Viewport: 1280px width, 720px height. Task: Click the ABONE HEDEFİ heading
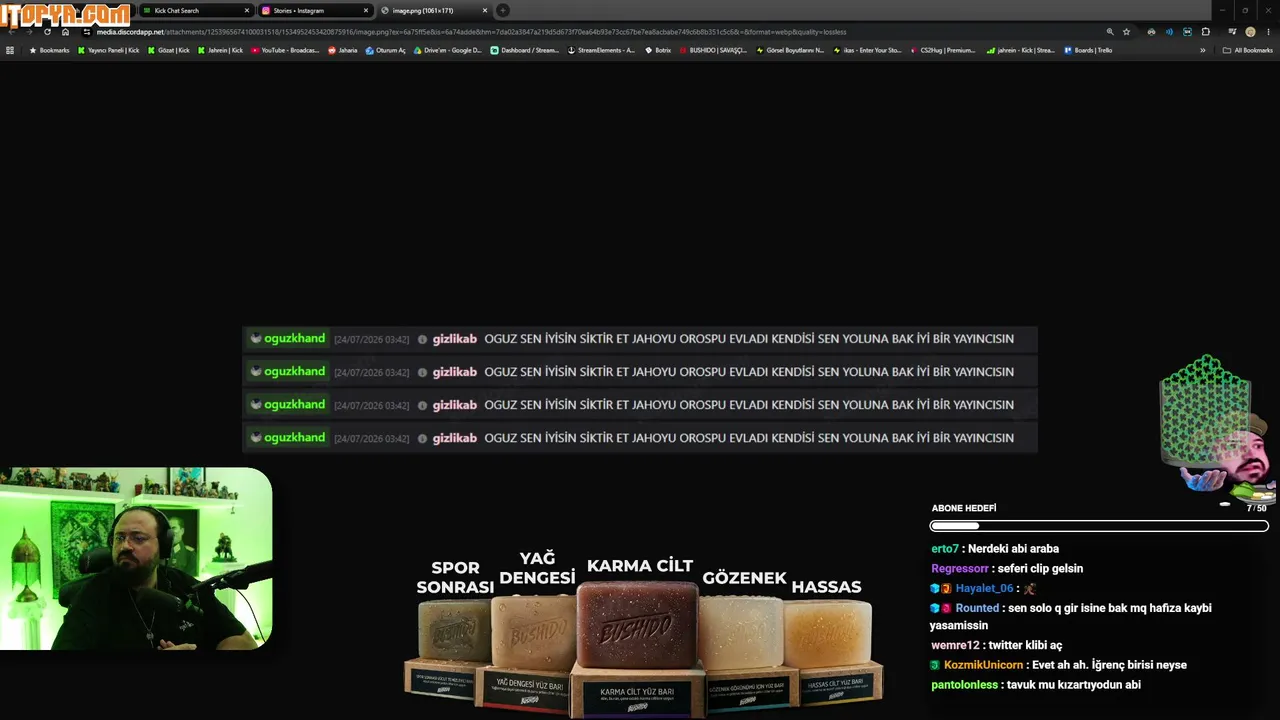coord(964,508)
